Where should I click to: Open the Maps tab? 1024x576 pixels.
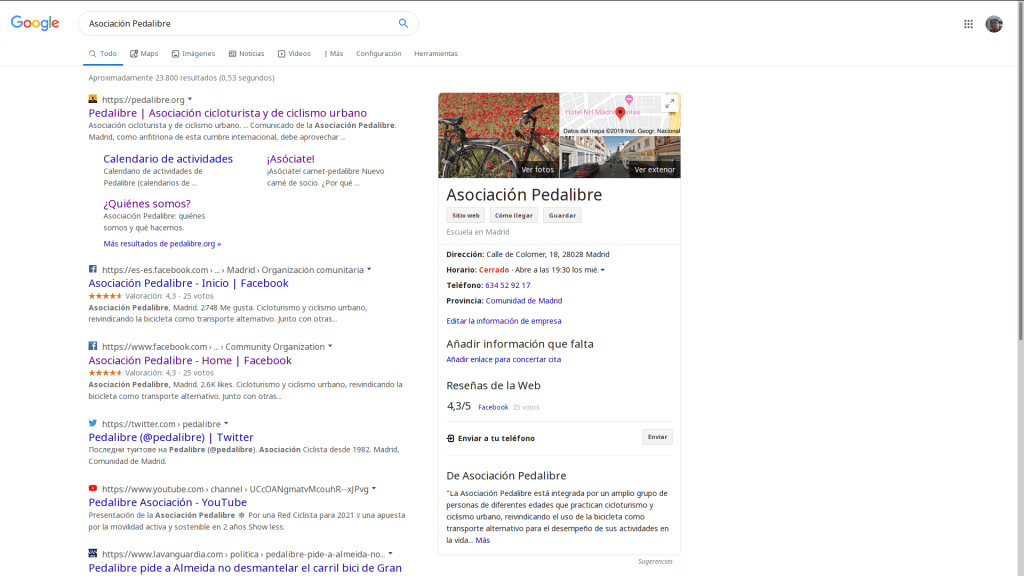[144, 54]
